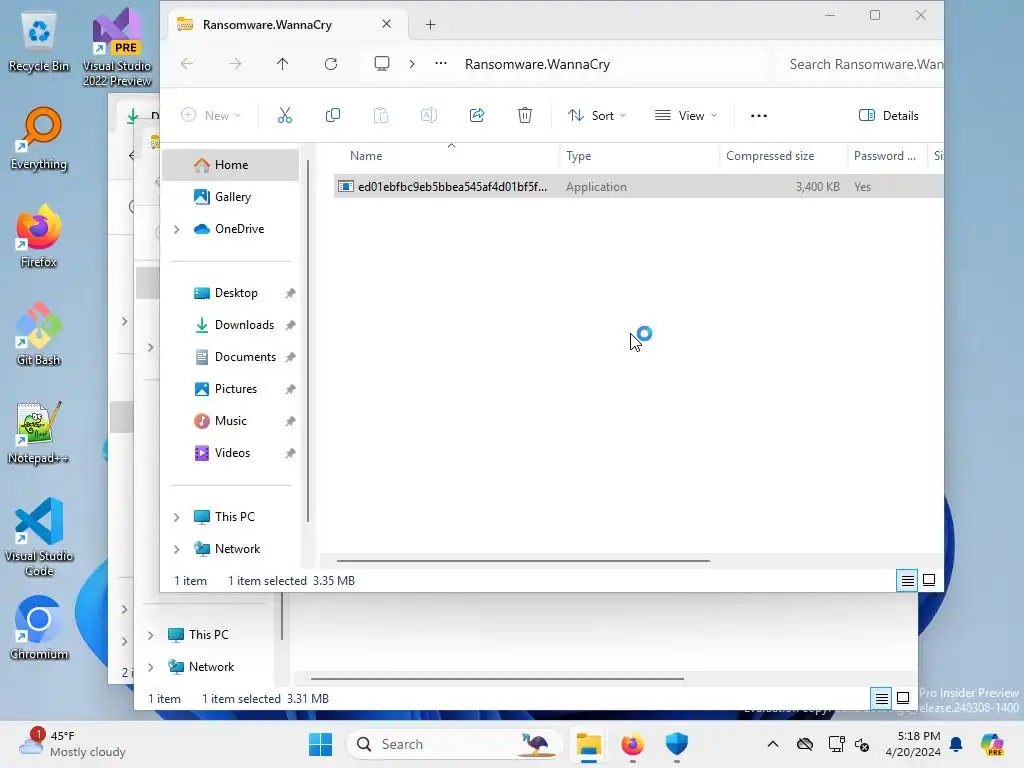Switch to details view in back window

coord(881,699)
